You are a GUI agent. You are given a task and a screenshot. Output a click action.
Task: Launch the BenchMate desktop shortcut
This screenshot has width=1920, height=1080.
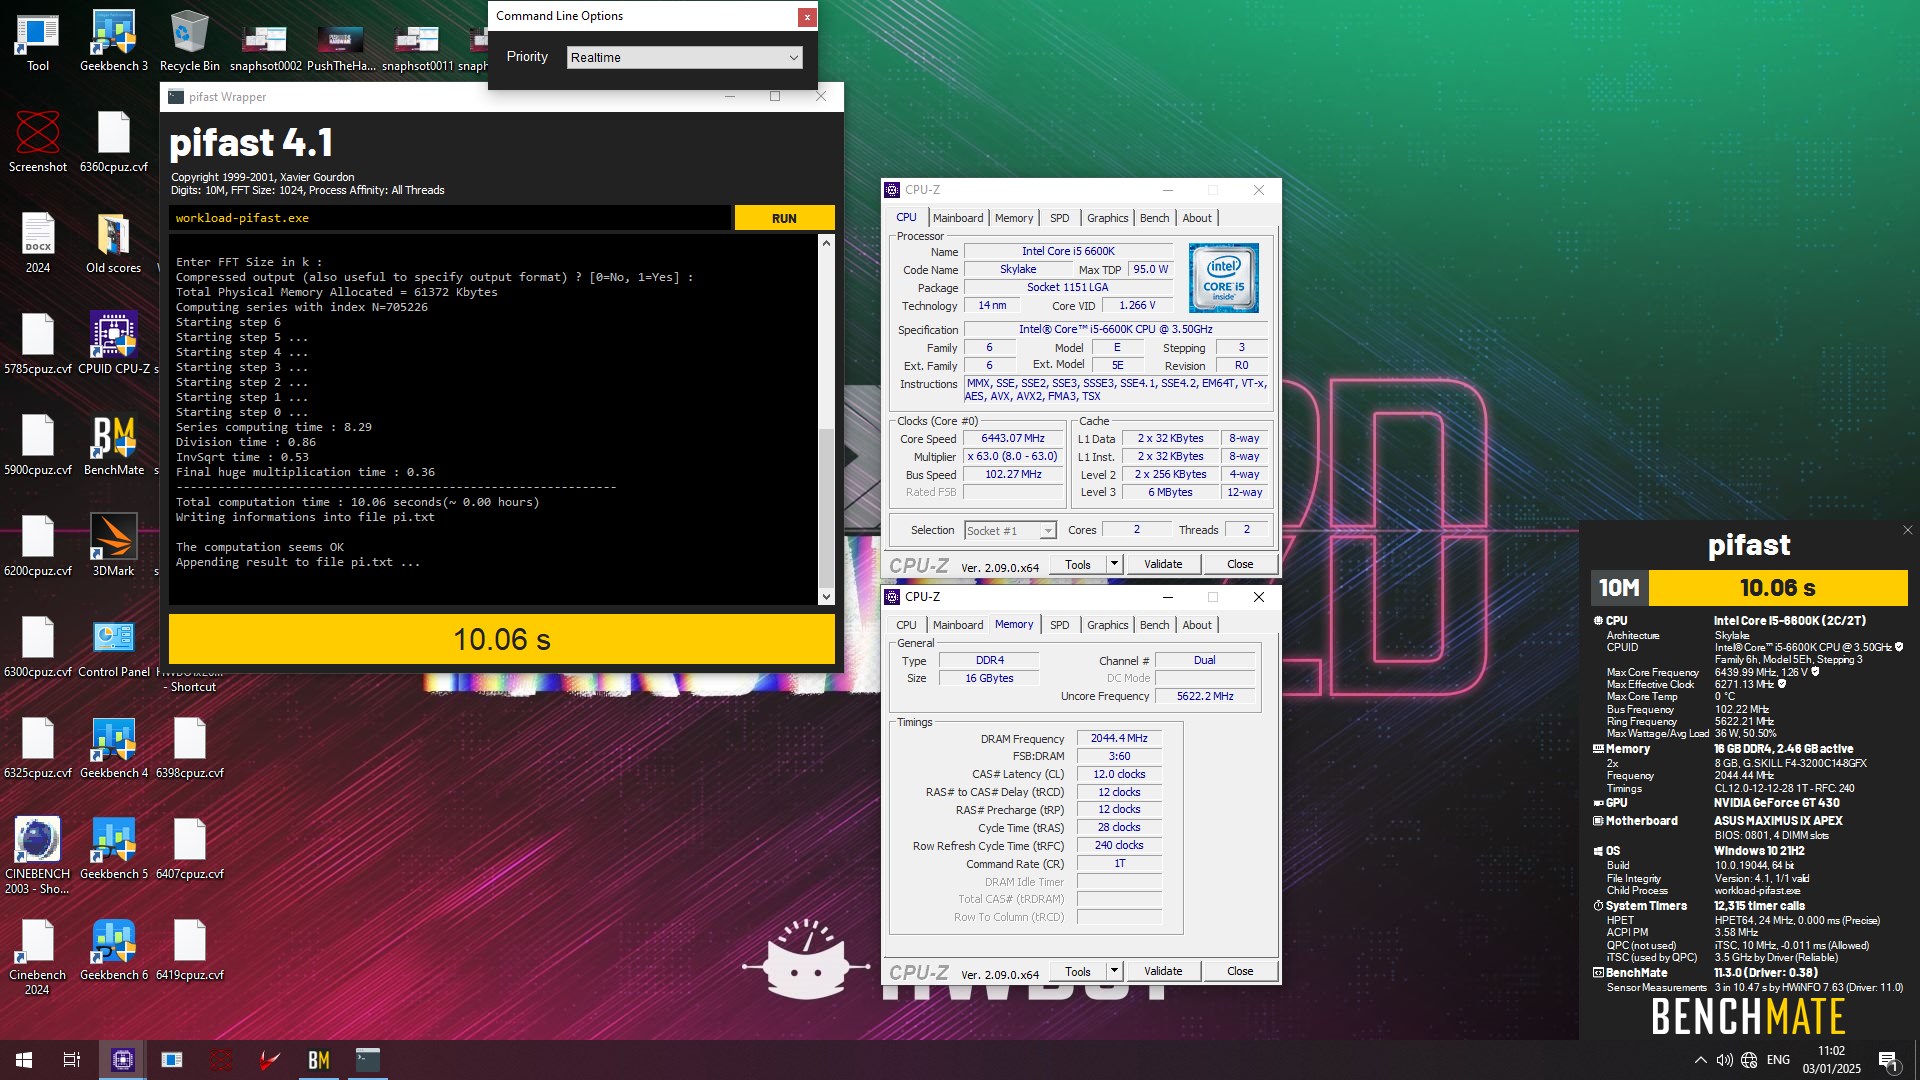coord(114,445)
